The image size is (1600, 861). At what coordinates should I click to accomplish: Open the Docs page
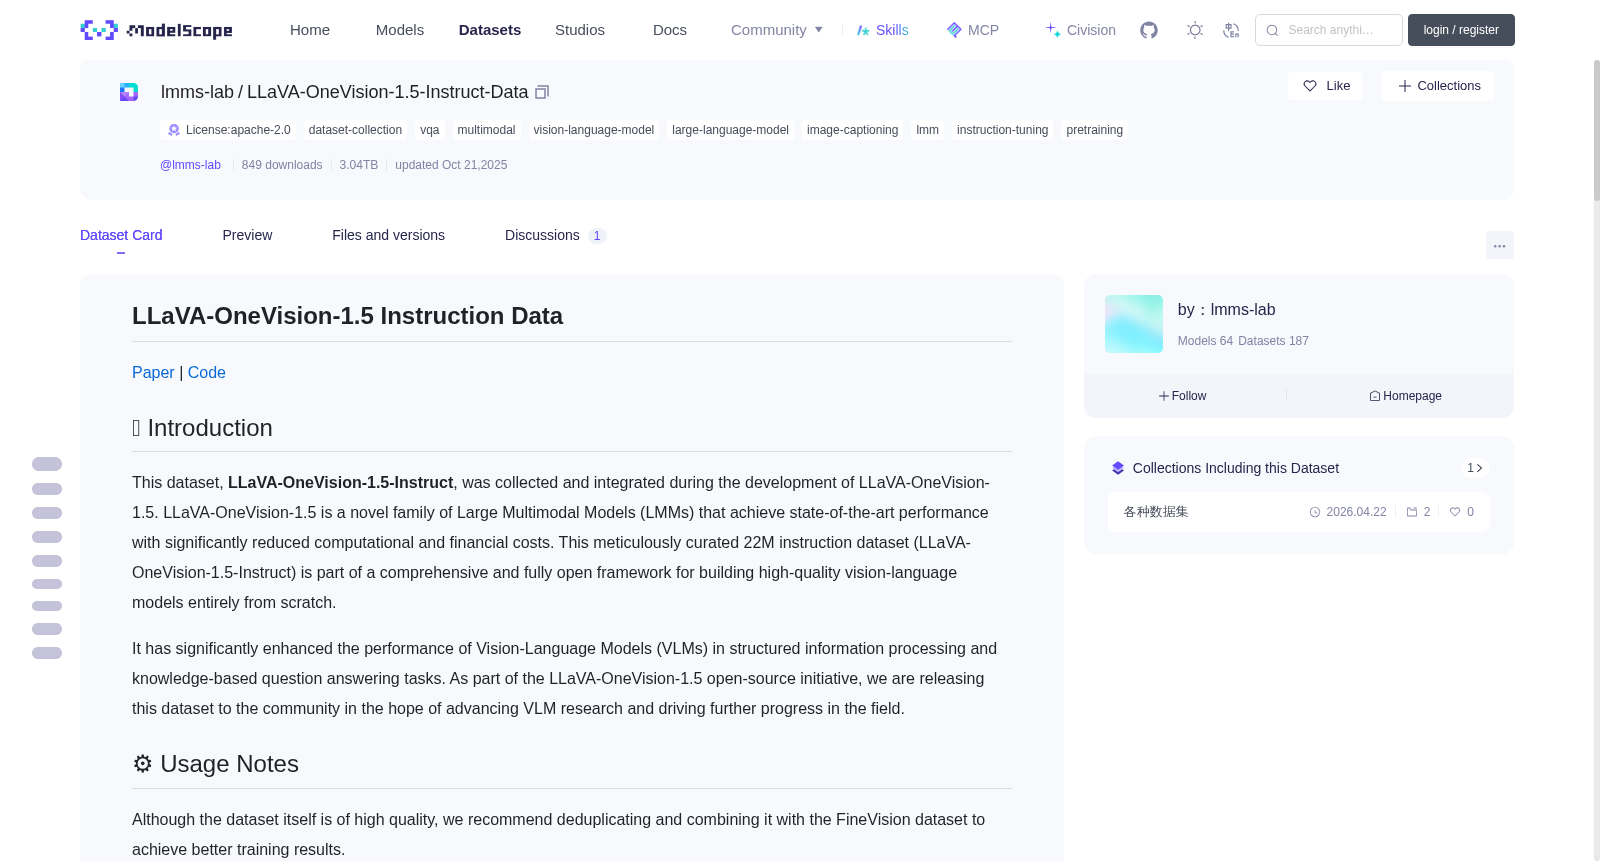(670, 30)
